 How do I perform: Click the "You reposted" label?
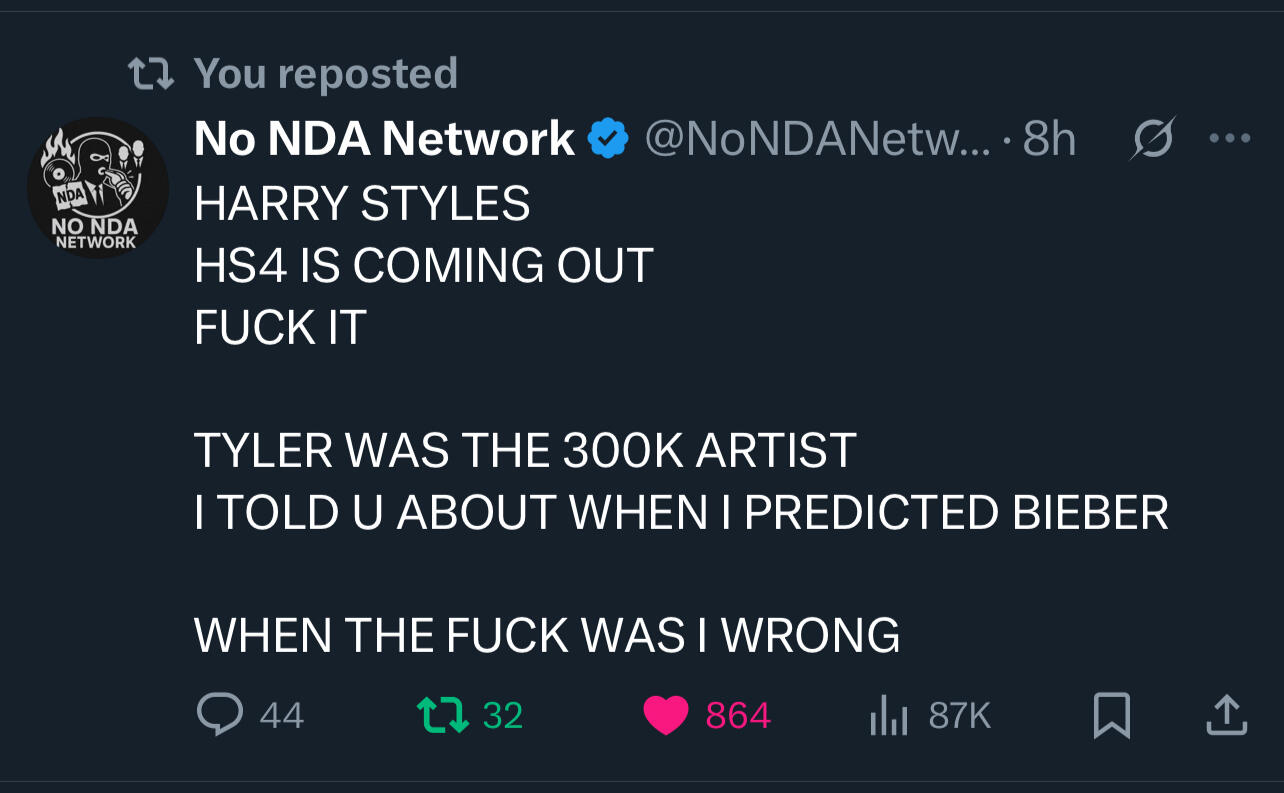pos(325,73)
